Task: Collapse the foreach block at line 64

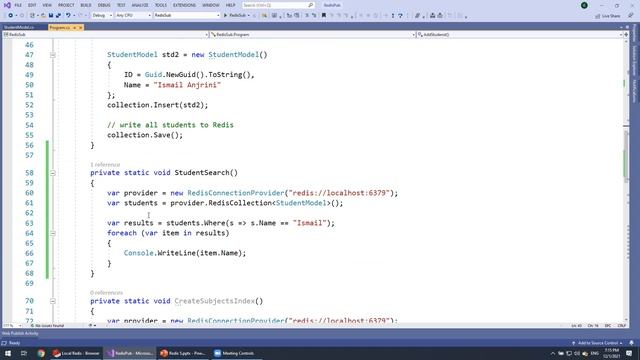Action: coord(53,233)
